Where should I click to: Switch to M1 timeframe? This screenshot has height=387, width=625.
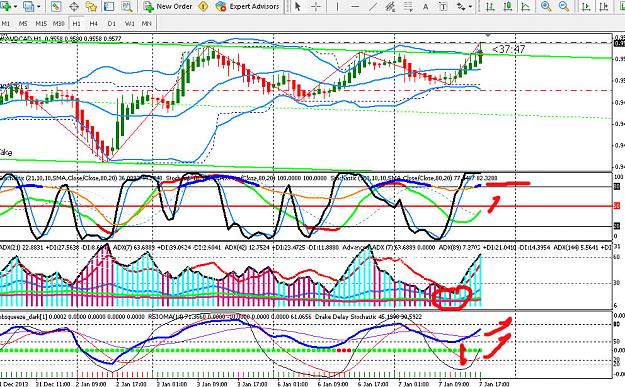point(5,24)
